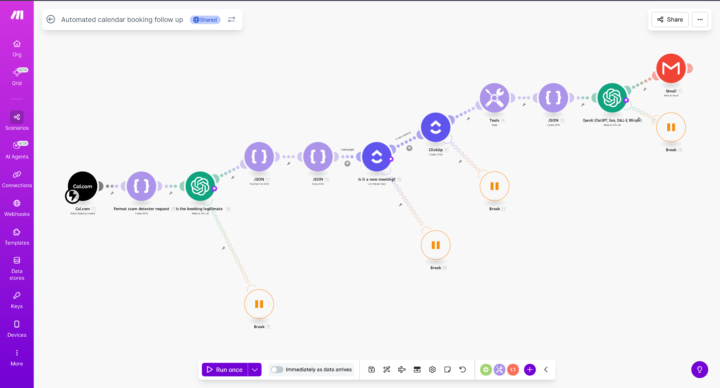Click the Run once button
The image size is (720, 388).
coord(225,370)
